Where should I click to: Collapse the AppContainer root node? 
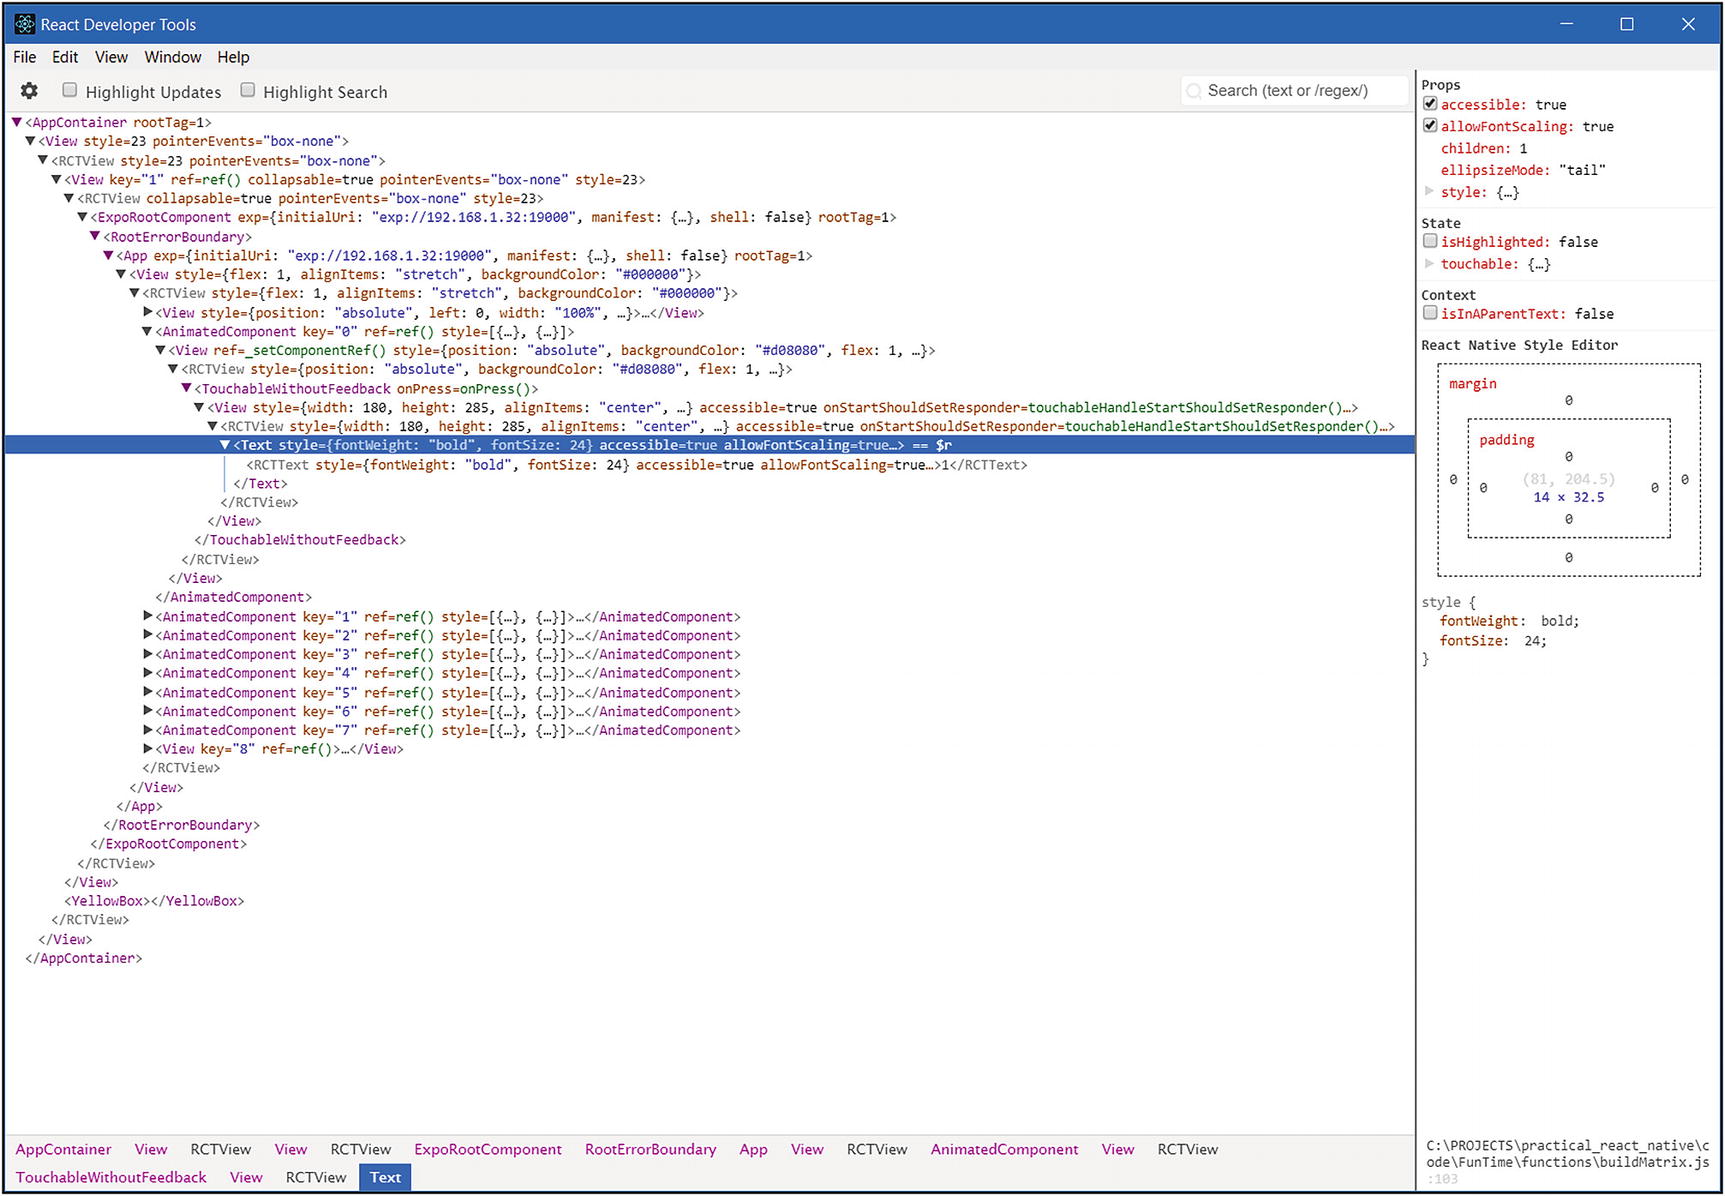15,121
